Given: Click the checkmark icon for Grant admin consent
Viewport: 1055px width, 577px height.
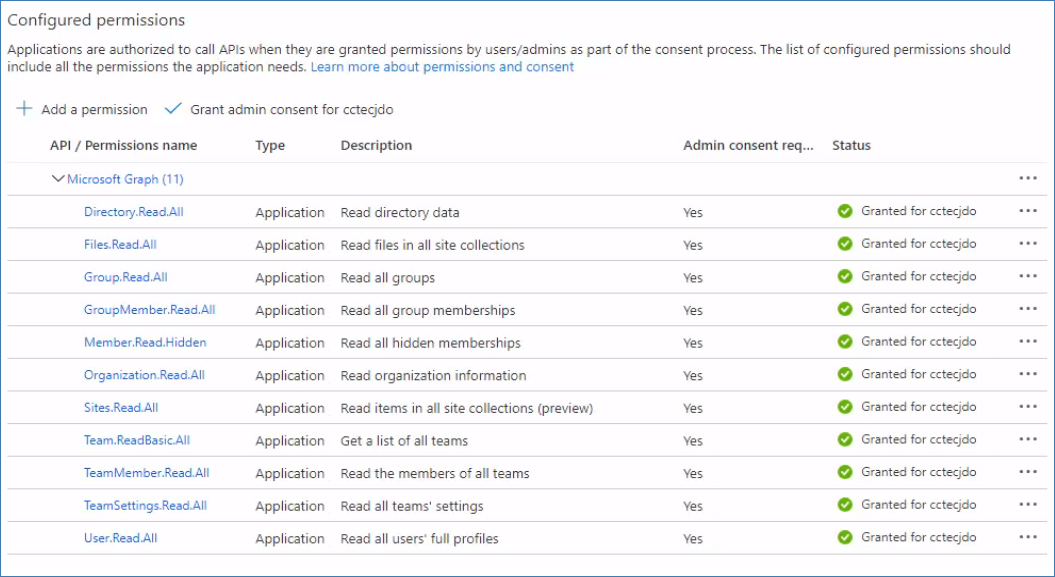Looking at the screenshot, I should click(x=173, y=108).
